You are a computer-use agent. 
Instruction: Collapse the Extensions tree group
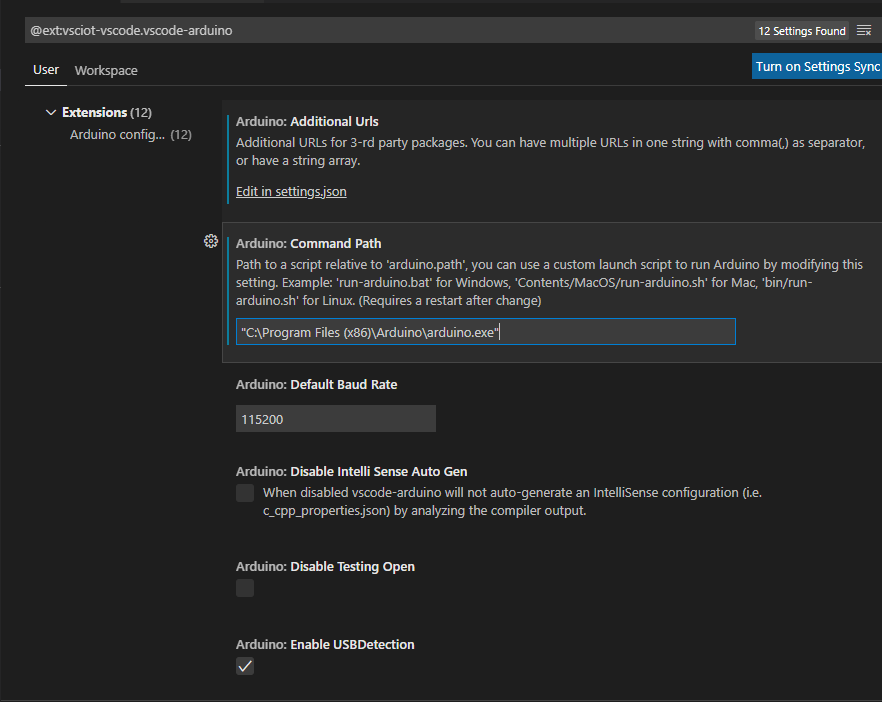[51, 112]
